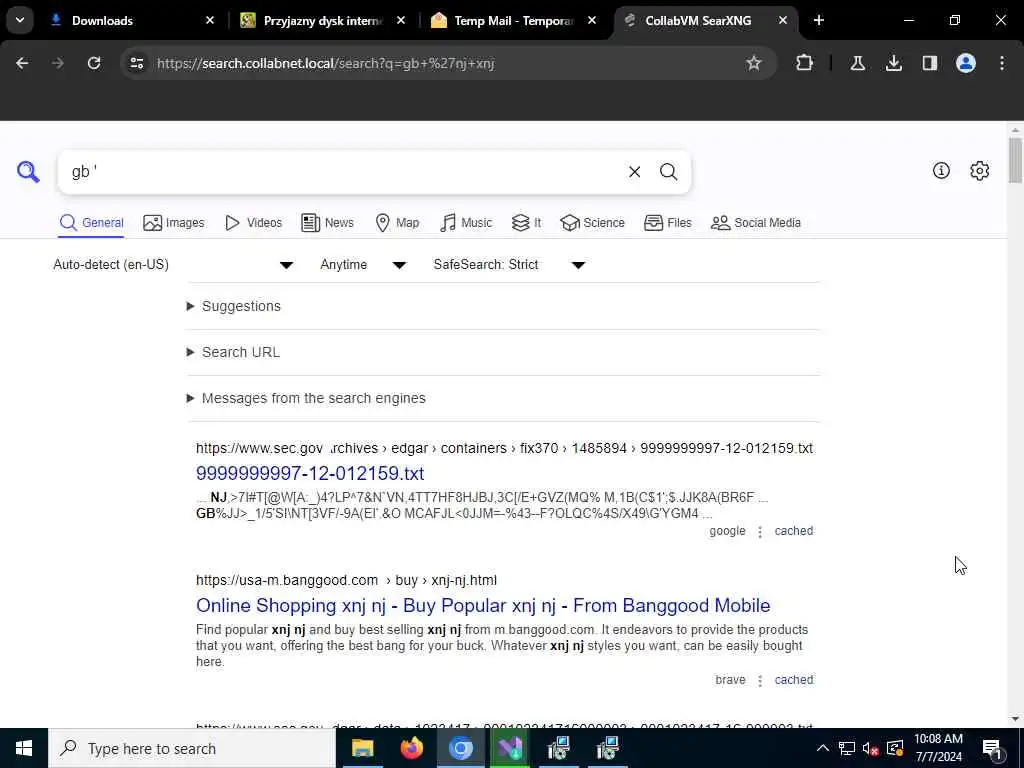
Task: Select the Map search category
Action: (397, 223)
